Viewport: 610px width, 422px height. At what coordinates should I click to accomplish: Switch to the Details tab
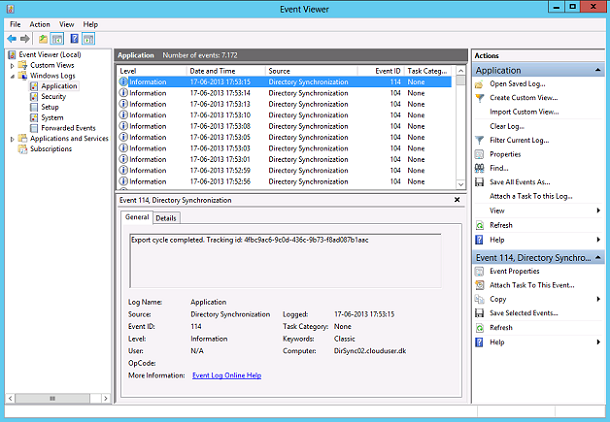tap(166, 218)
